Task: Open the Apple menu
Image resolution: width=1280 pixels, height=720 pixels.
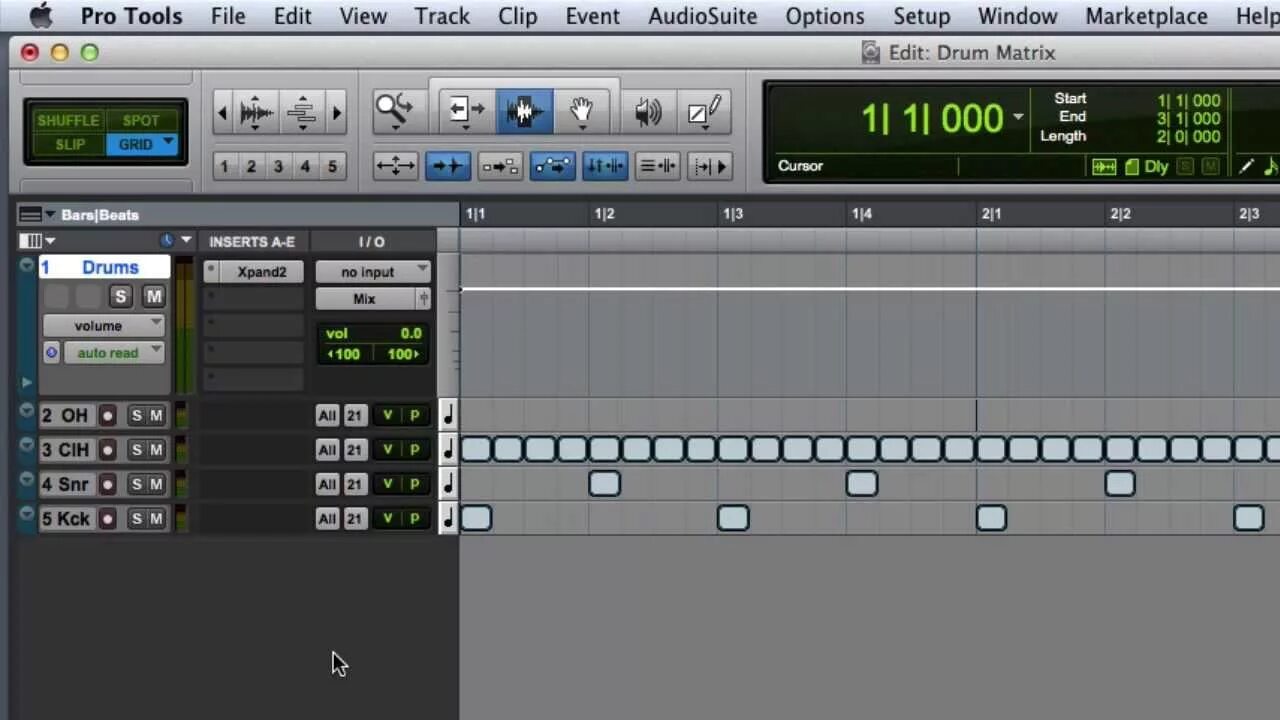Action: (40, 16)
